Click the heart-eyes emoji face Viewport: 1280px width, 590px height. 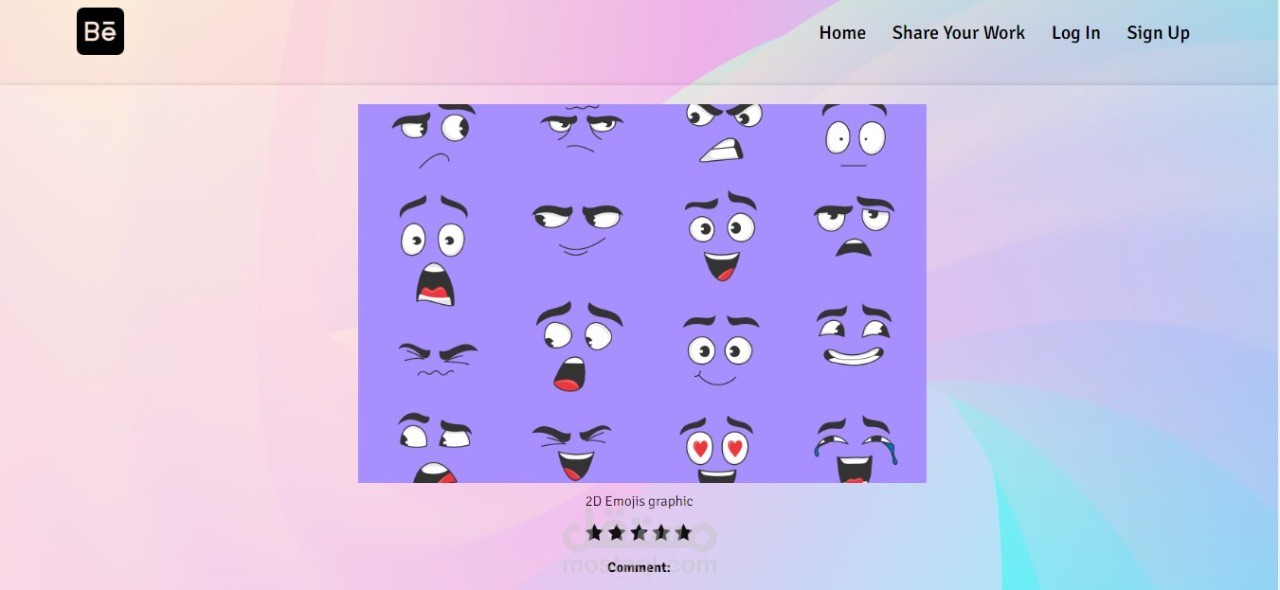(x=717, y=449)
